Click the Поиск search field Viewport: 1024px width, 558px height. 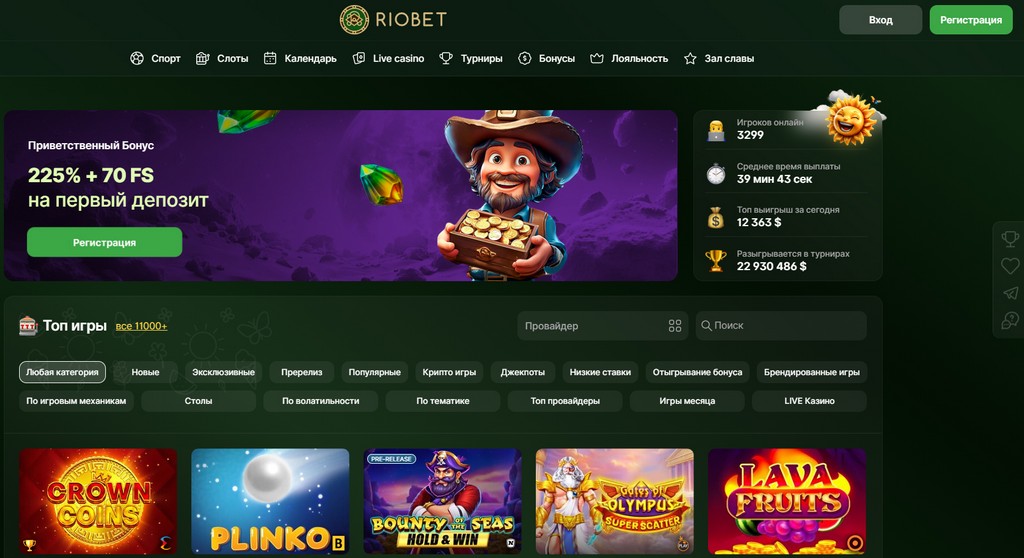(781, 325)
